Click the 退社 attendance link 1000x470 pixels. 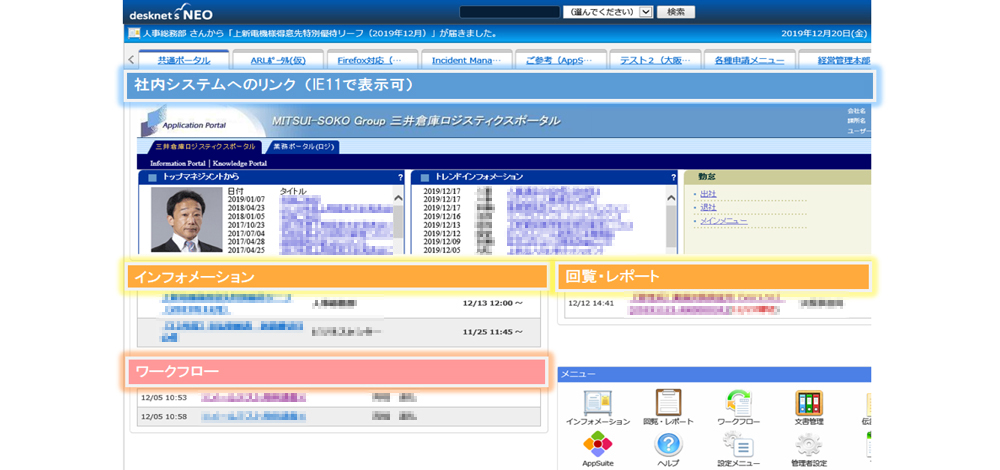point(708,207)
